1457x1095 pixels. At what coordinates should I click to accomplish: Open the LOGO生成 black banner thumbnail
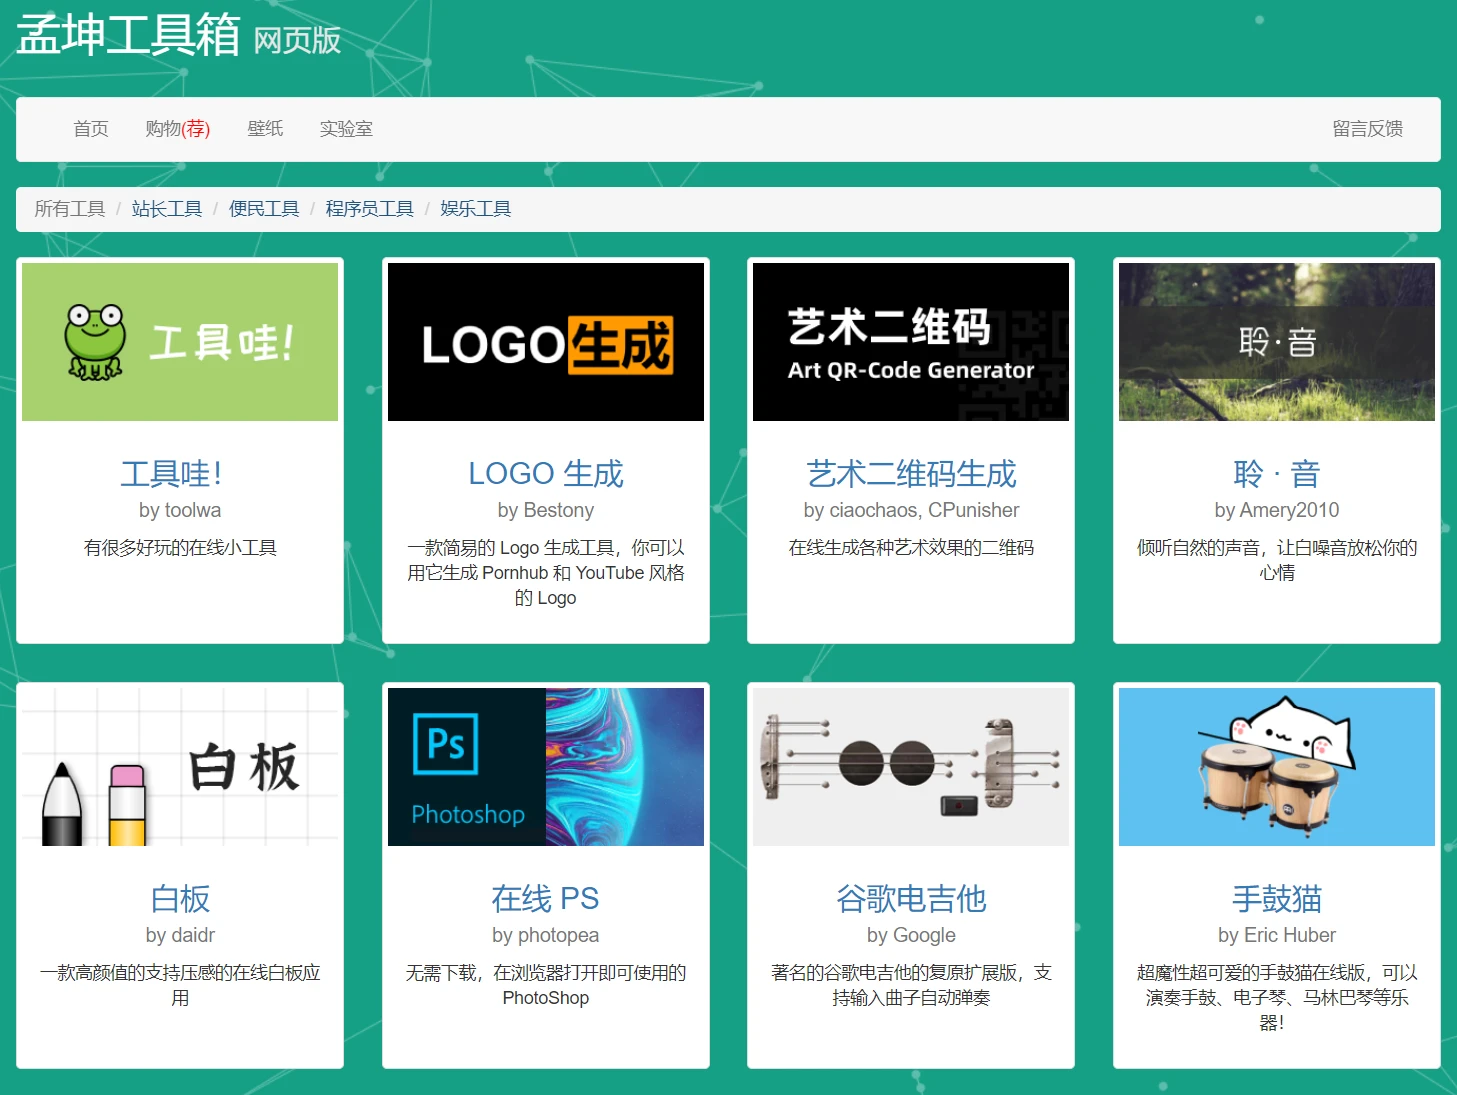click(545, 342)
